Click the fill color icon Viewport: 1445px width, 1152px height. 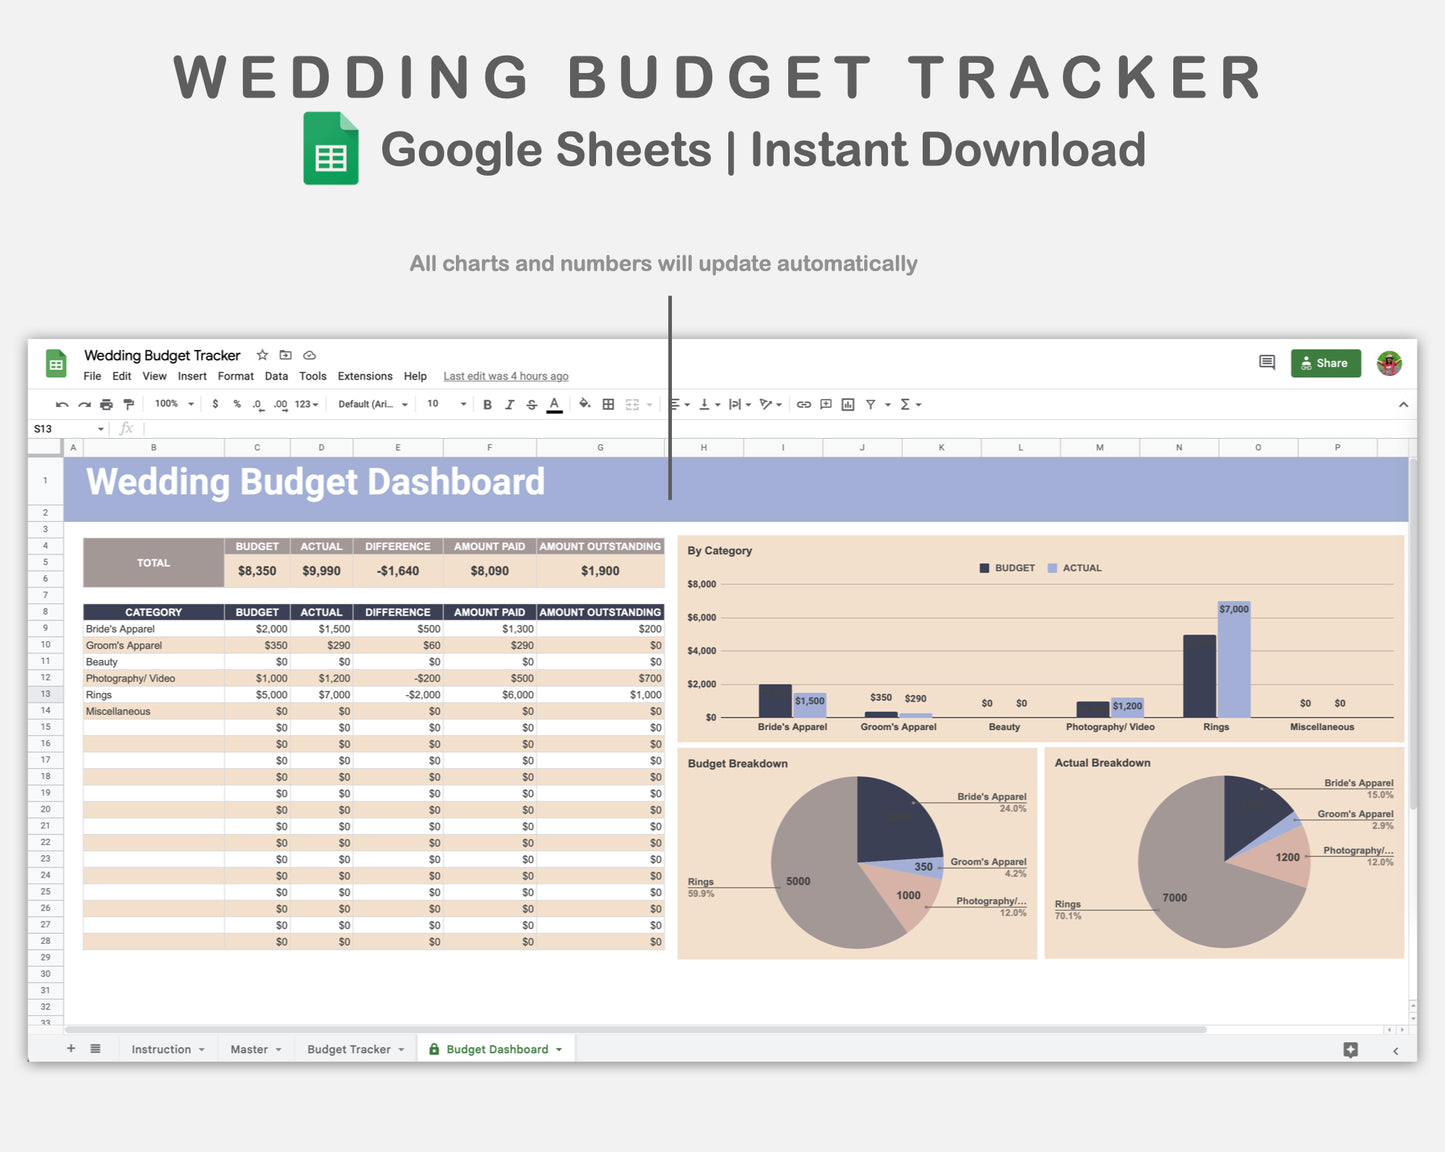(584, 404)
